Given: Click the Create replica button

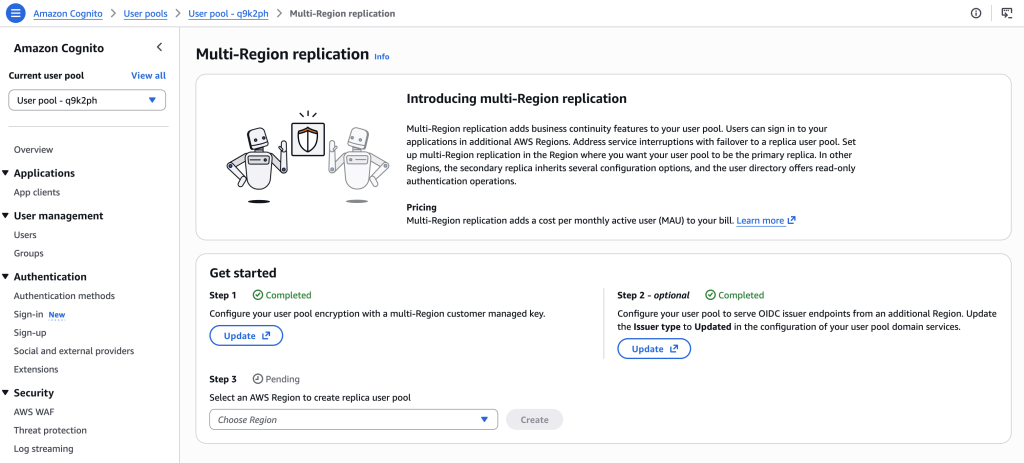Looking at the screenshot, I should pos(534,419).
